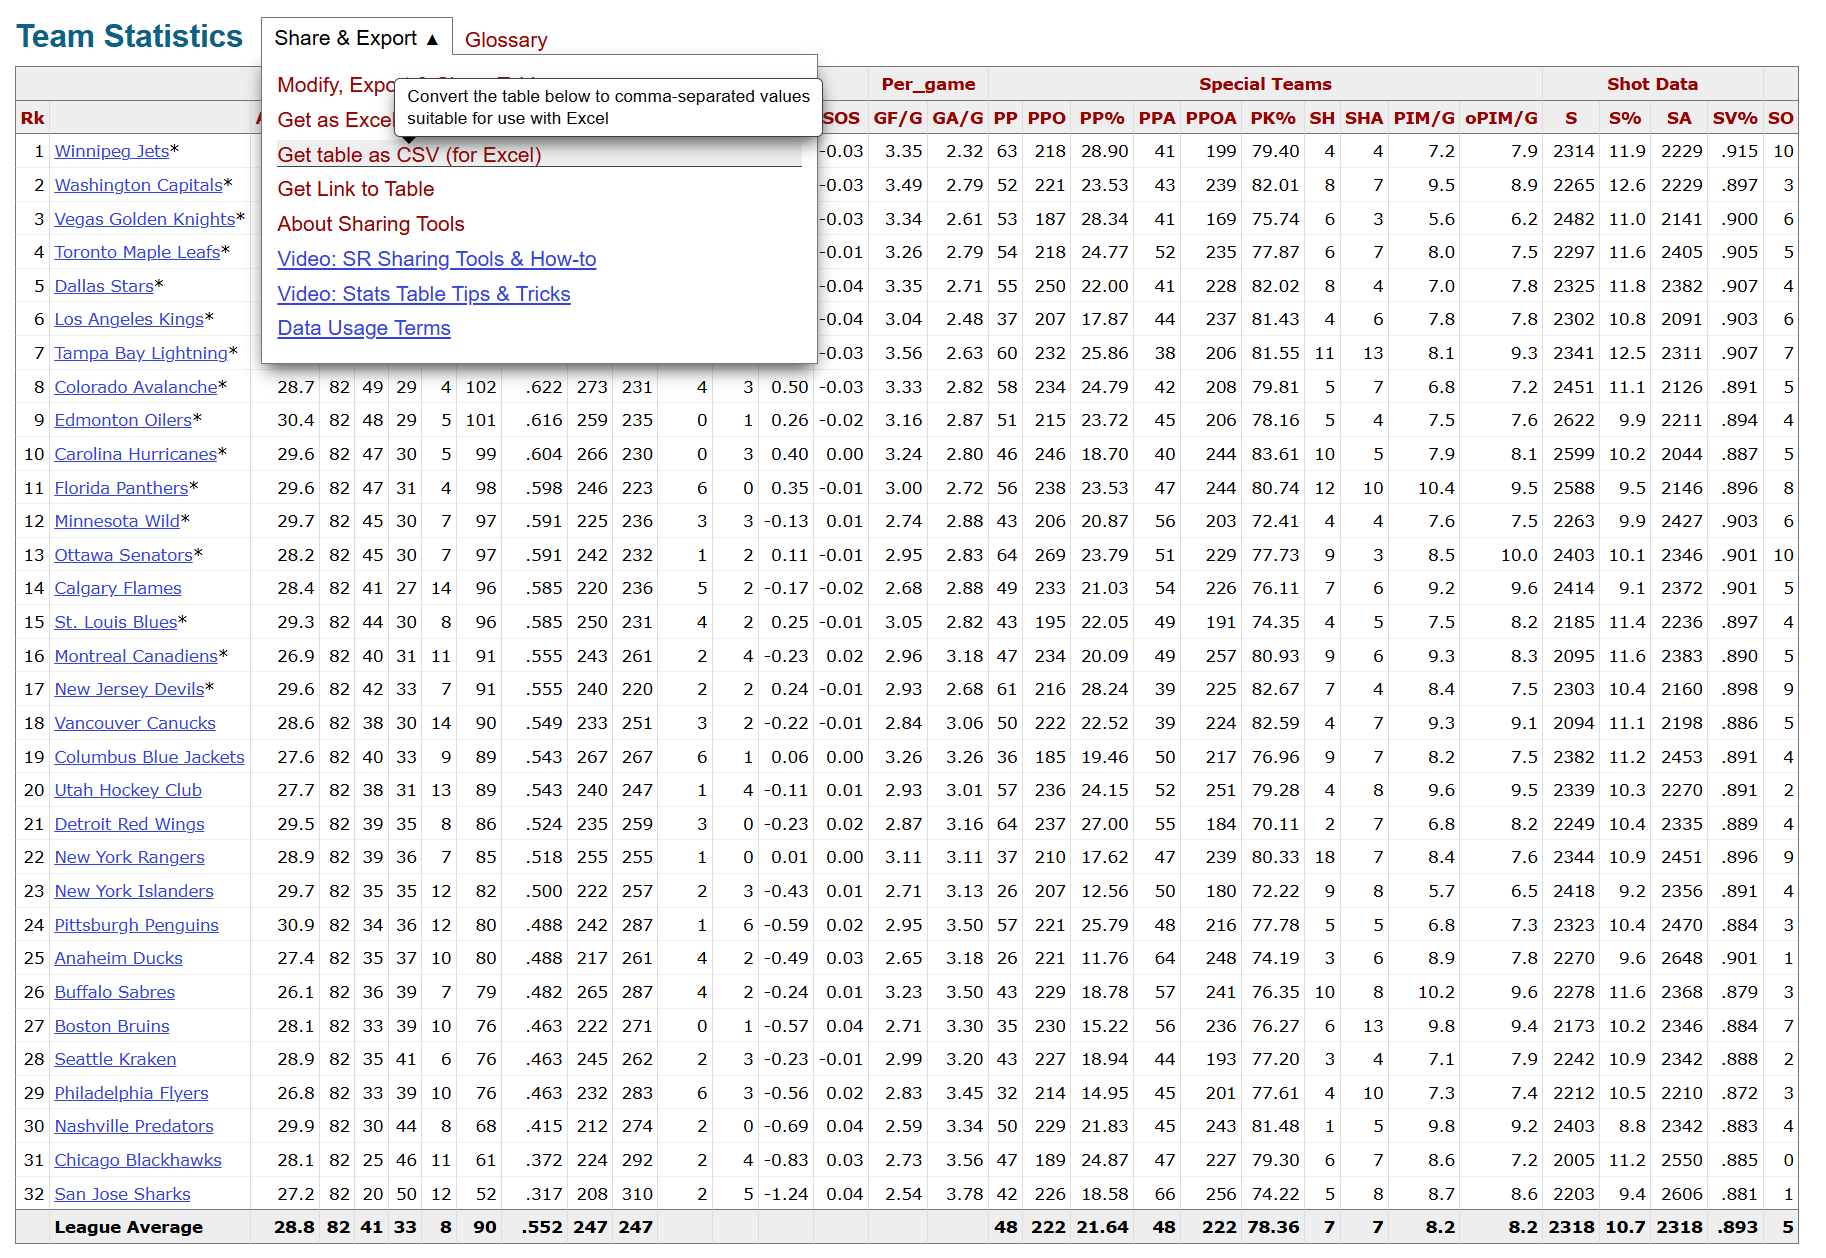This screenshot has width=1826, height=1258.
Task: Sort by S% column header
Action: click(1624, 118)
